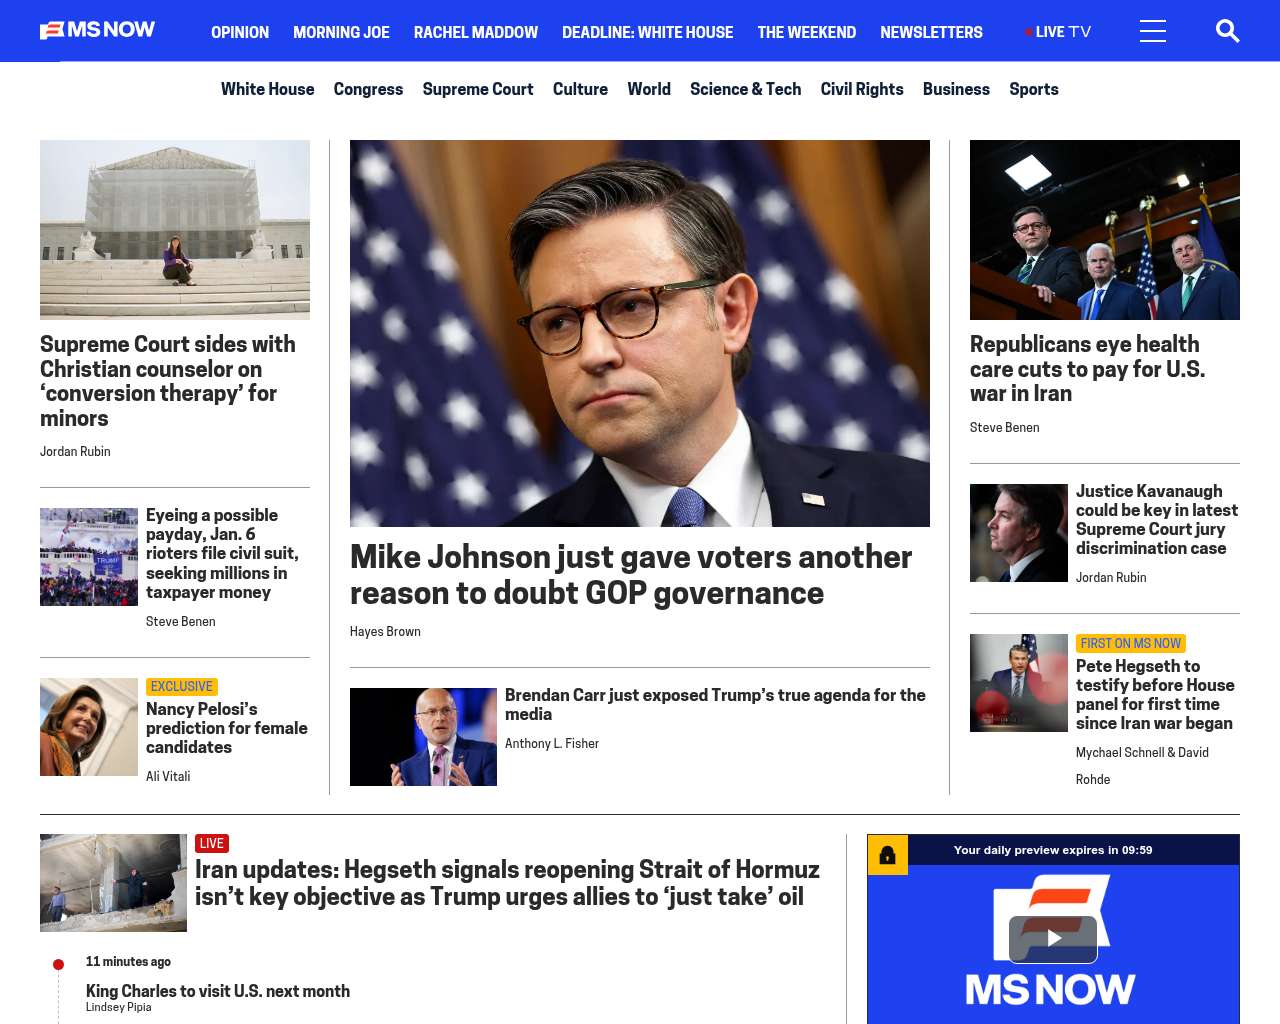The width and height of the screenshot is (1280, 1024).
Task: Read Jan. 6 rioters civil suit story
Action: [x=222, y=553]
